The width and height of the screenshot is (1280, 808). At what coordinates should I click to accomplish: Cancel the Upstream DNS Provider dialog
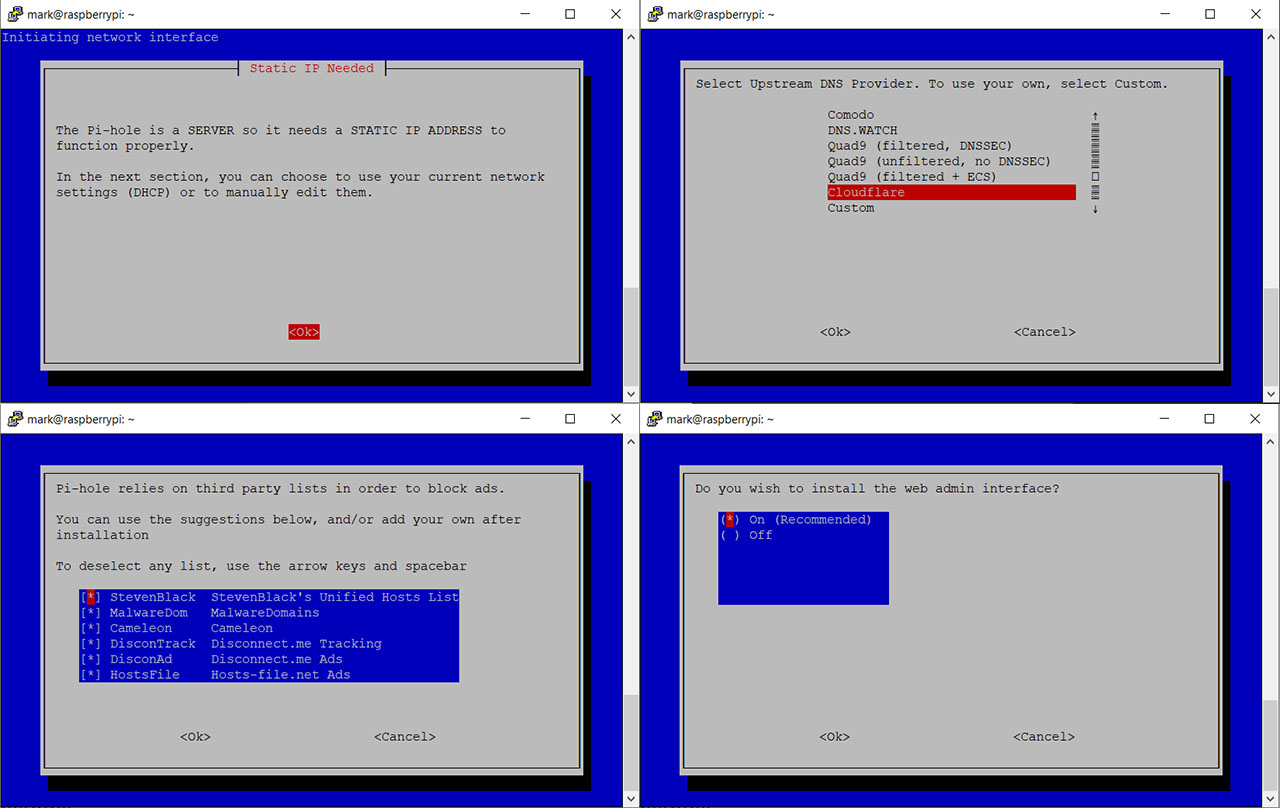pyautogui.click(x=1045, y=332)
